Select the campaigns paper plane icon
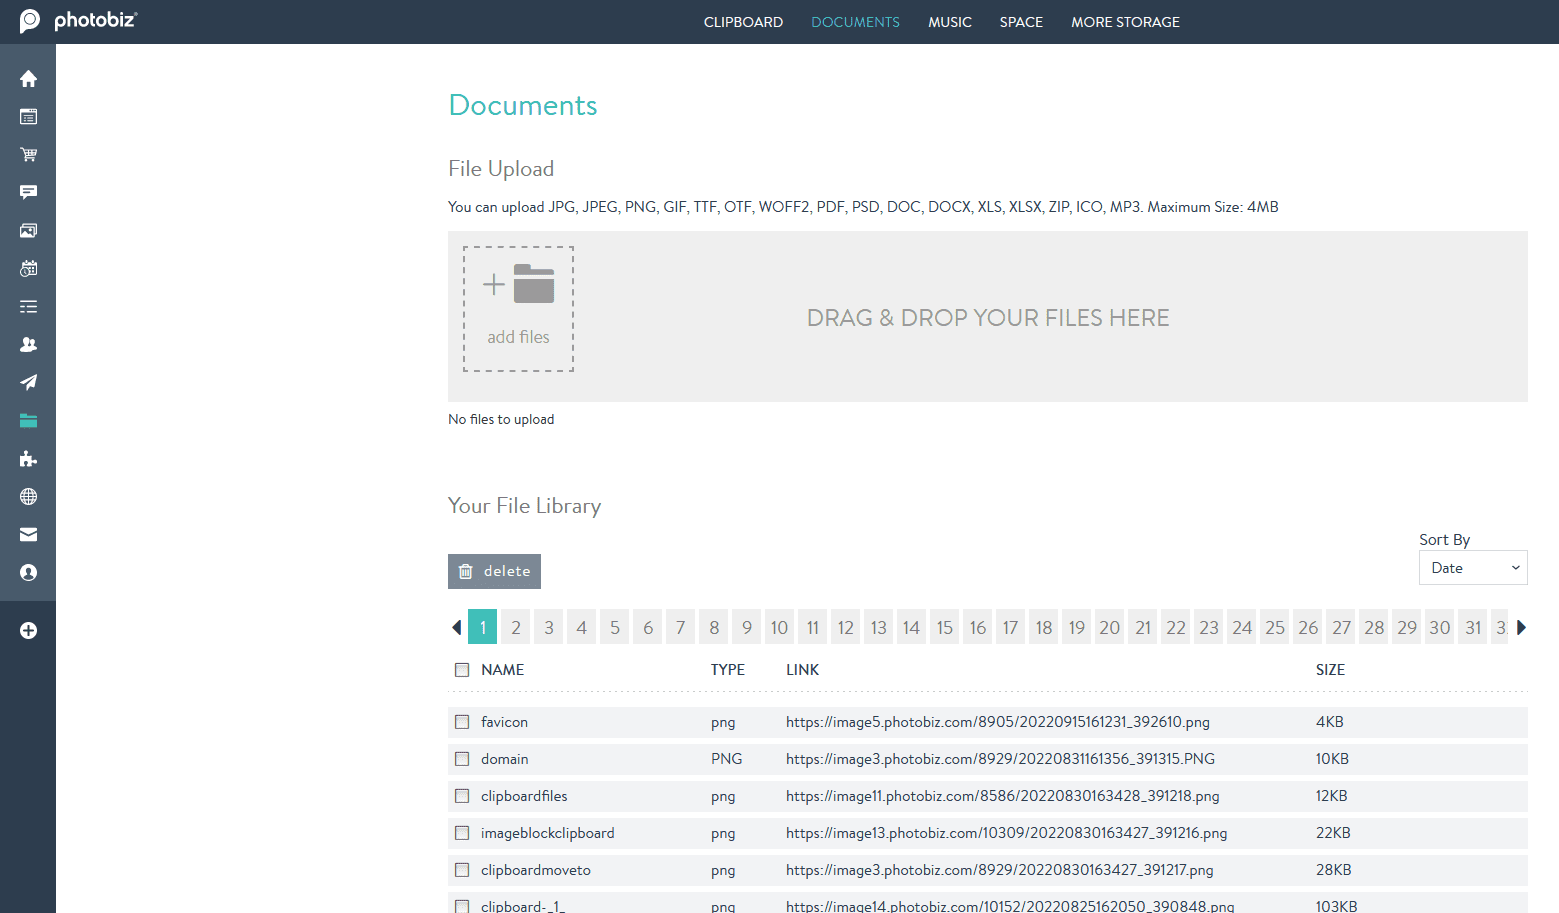 [x=28, y=382]
